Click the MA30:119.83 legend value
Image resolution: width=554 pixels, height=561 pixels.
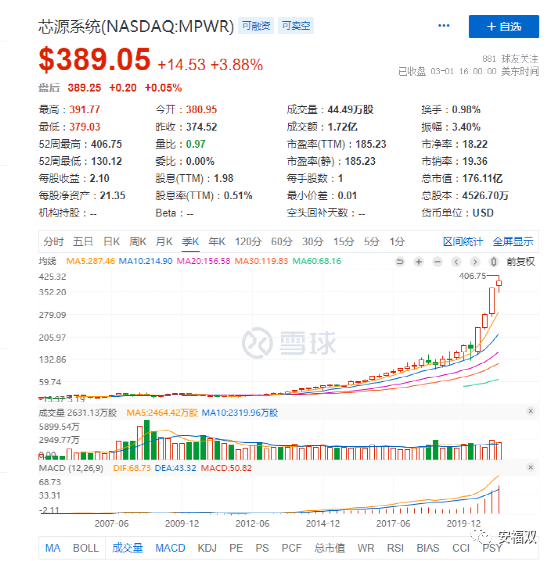tap(261, 261)
